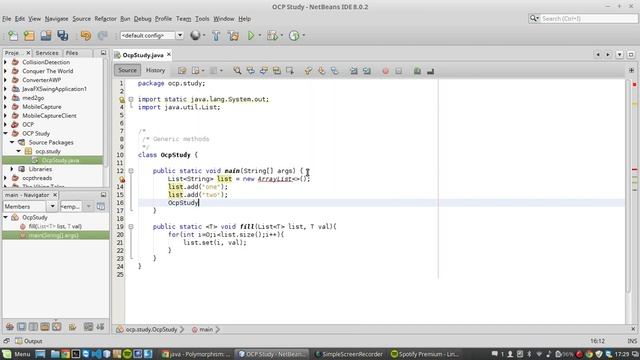Expand the Conquer The World project node
Viewport: 640px width, 360px height.
5,71
